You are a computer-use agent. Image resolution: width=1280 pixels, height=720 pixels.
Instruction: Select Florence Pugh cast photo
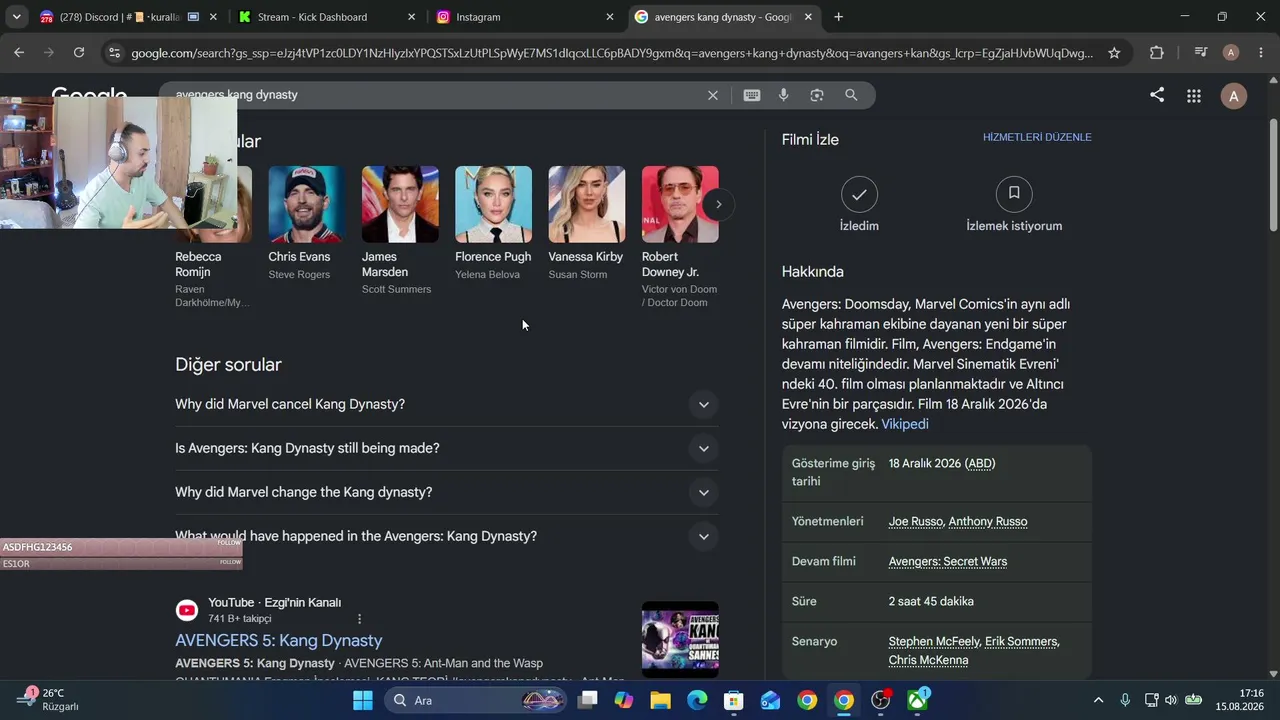pos(494,204)
